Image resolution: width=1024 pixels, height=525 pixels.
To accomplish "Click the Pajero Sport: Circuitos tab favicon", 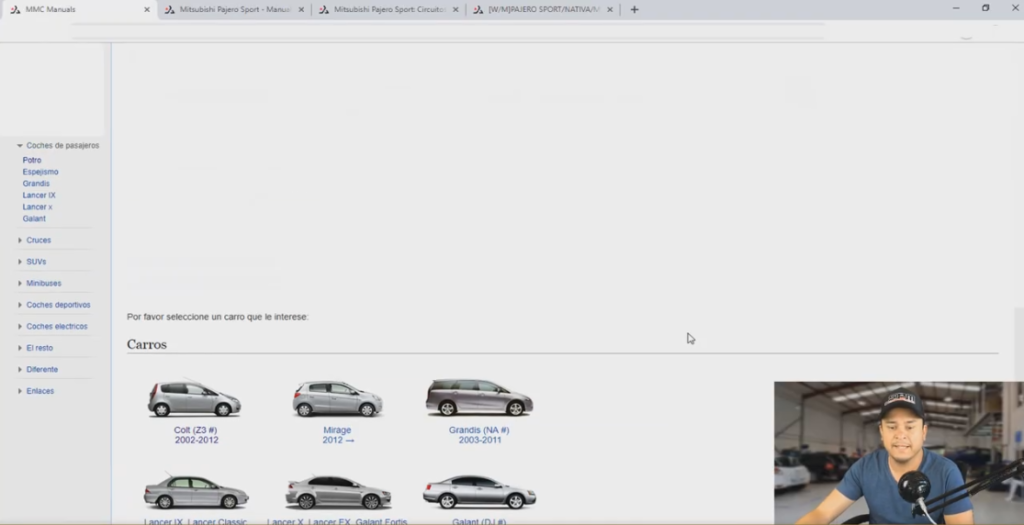I will (323, 10).
